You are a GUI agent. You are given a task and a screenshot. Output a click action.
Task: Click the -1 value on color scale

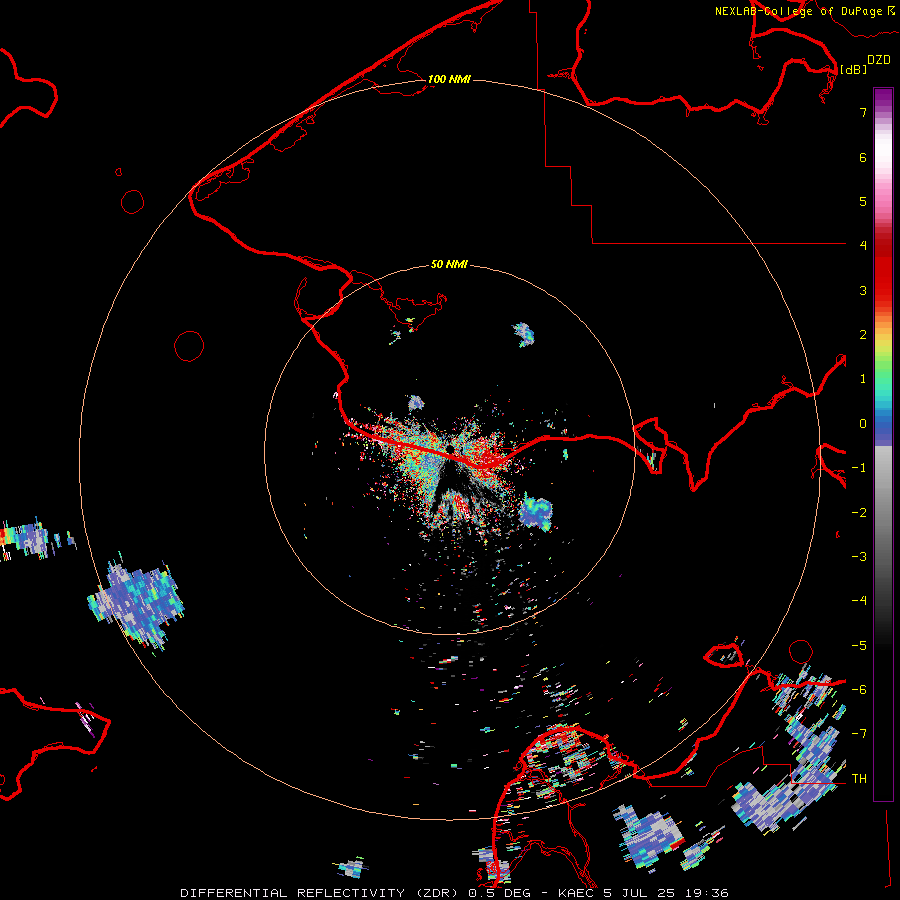(859, 468)
